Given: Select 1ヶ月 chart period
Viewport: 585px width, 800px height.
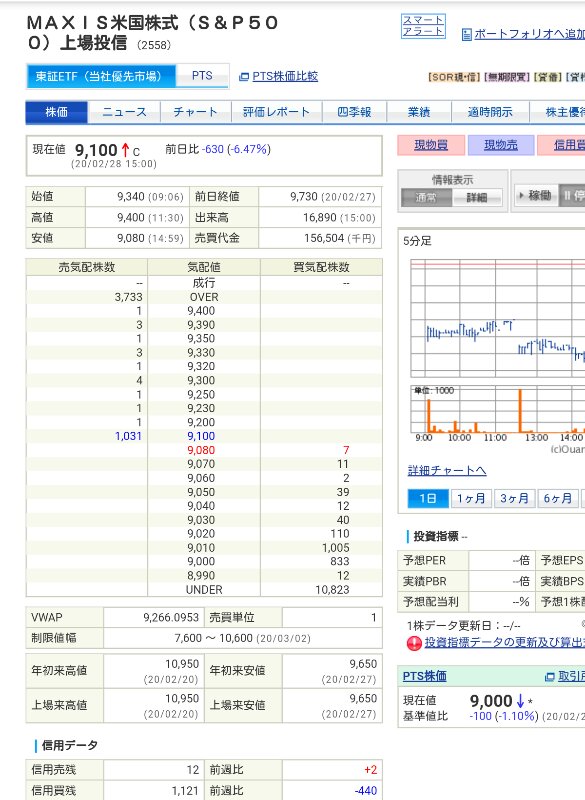Looking at the screenshot, I should click(471, 498).
